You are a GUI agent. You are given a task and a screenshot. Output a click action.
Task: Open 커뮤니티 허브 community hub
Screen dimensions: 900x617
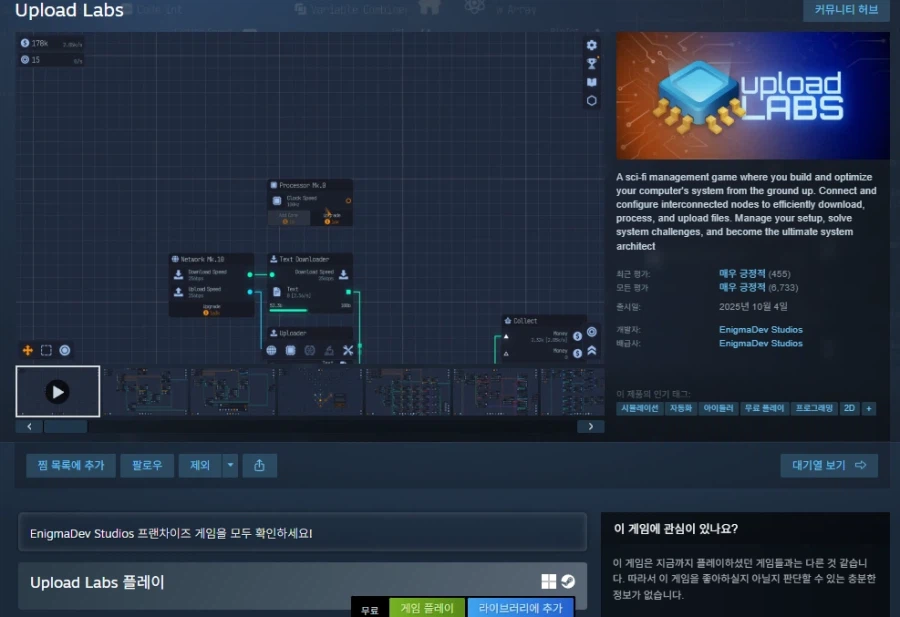pyautogui.click(x=846, y=10)
